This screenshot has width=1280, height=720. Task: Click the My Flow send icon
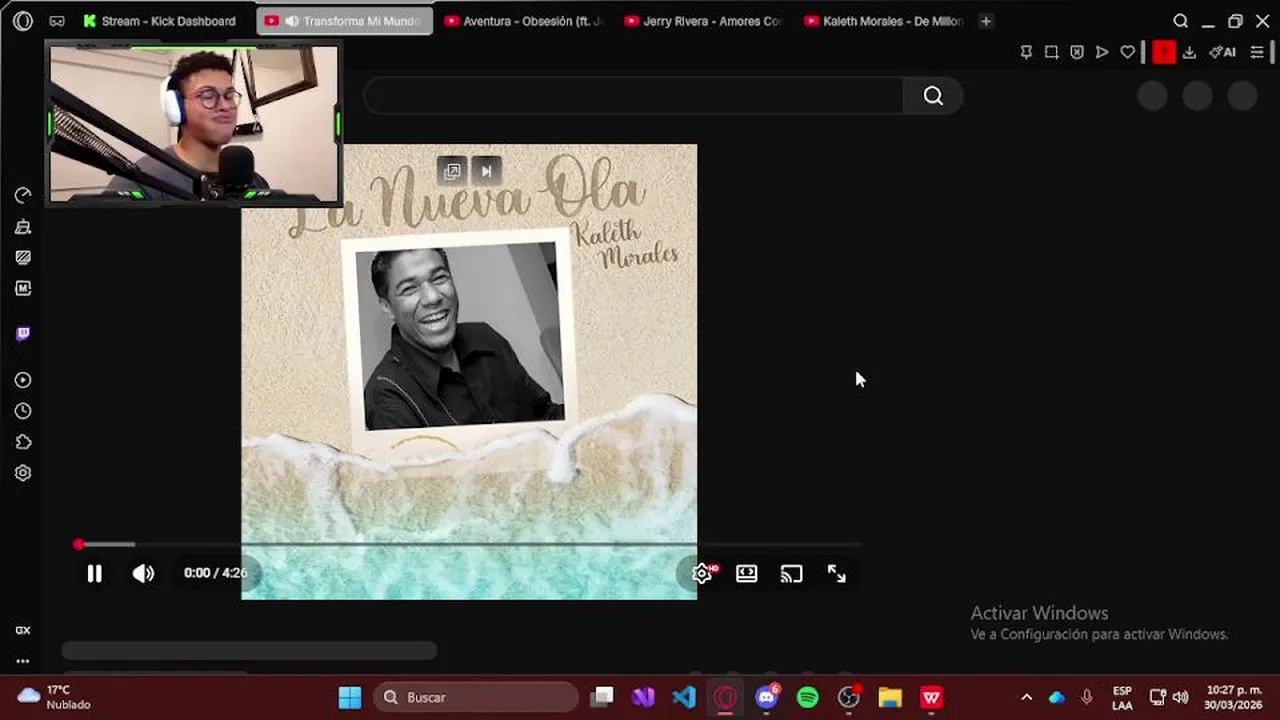[x=1102, y=52]
